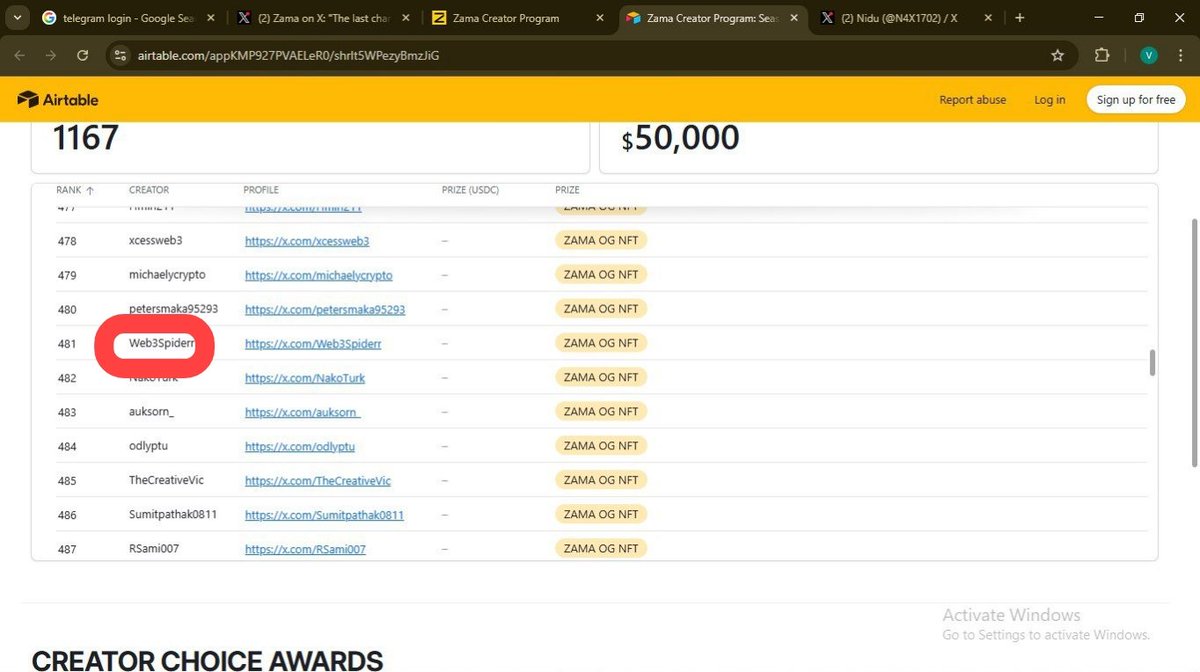Go back with the browser back arrow
The height and width of the screenshot is (672, 1200).
(x=21, y=56)
